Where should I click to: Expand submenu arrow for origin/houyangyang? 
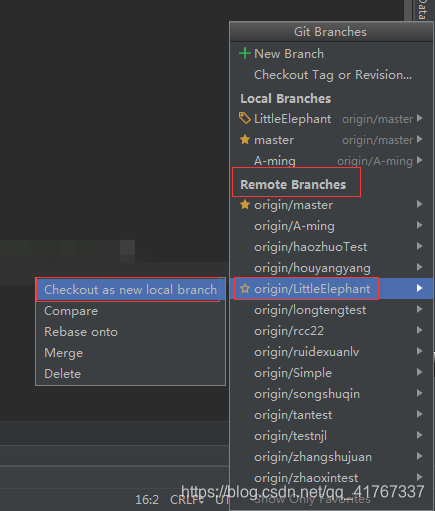point(420,267)
